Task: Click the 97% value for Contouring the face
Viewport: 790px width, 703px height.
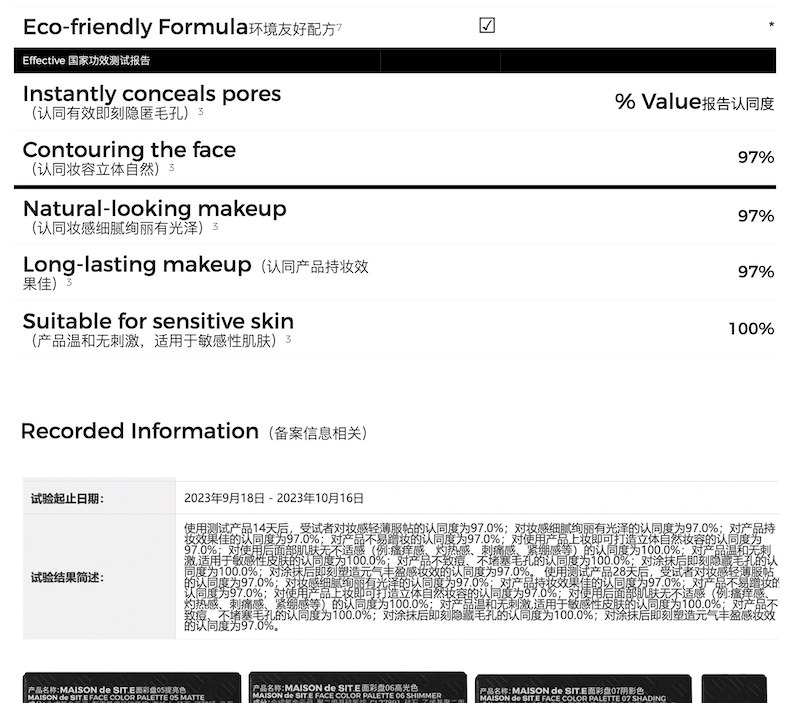Action: click(755, 158)
